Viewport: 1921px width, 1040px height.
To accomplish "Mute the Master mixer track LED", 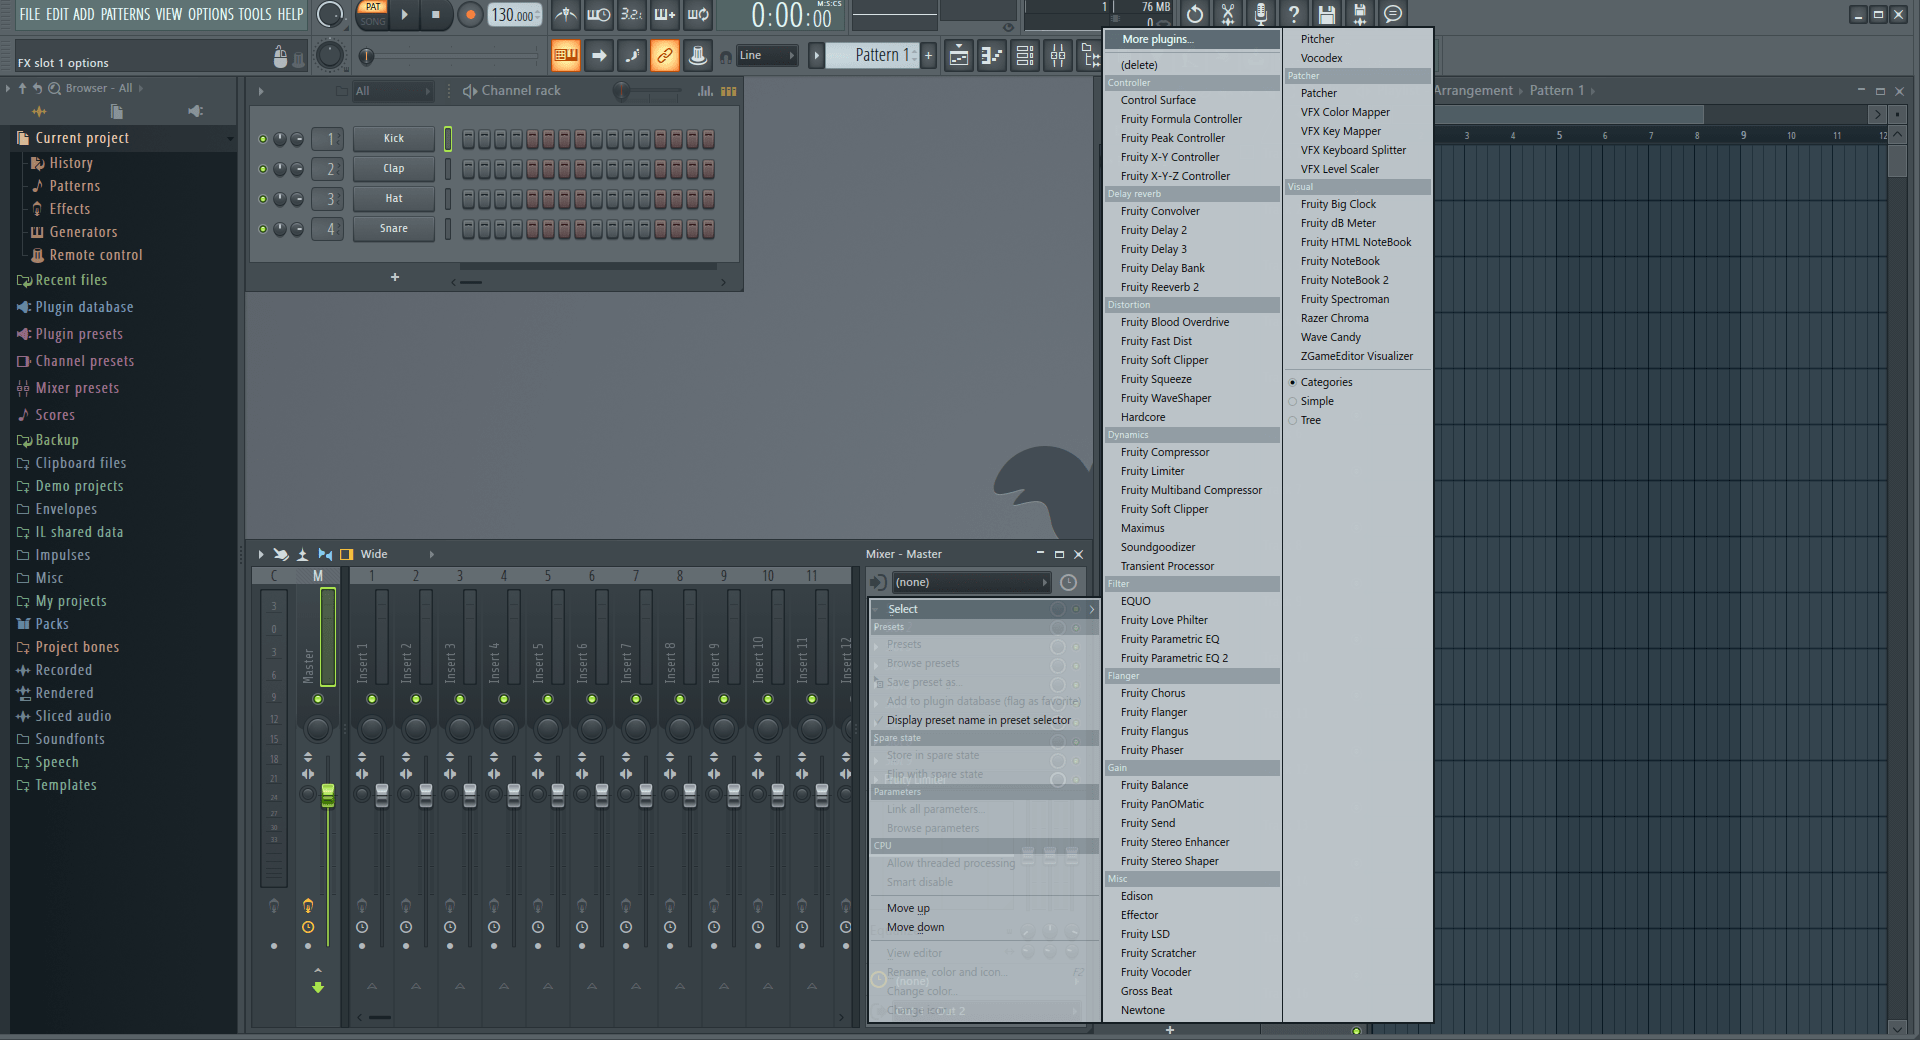I will point(318,699).
